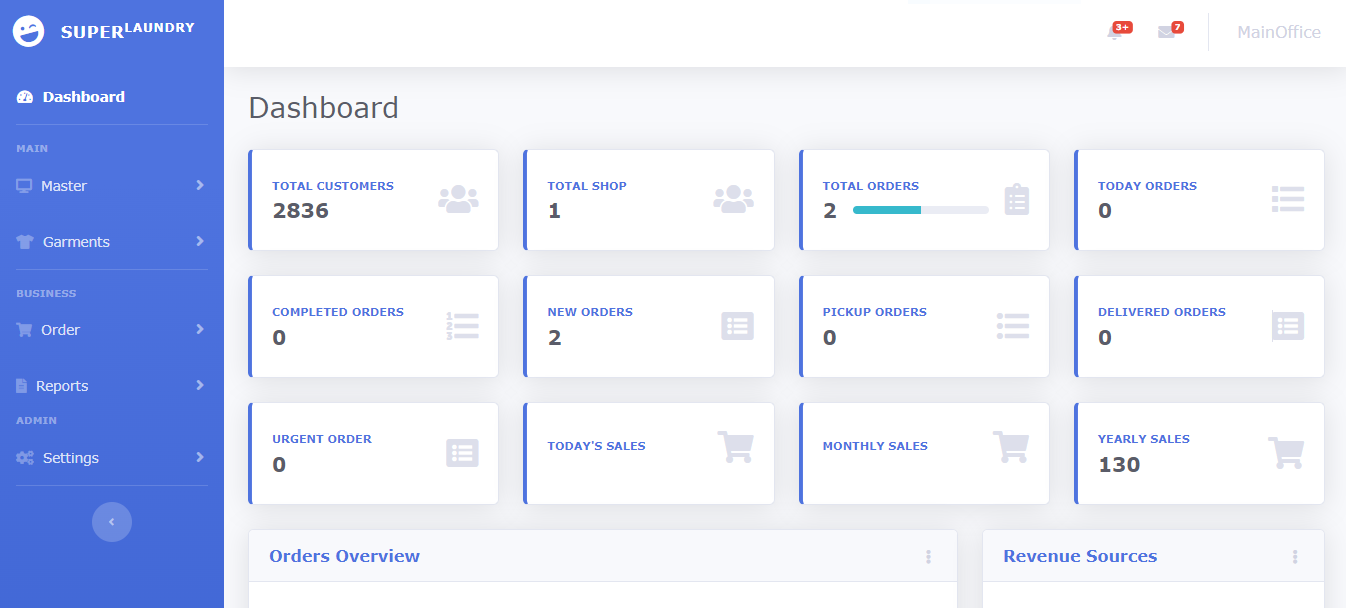Click the URGENT ORDER label
Viewport: 1346px width, 608px height.
(x=322, y=439)
